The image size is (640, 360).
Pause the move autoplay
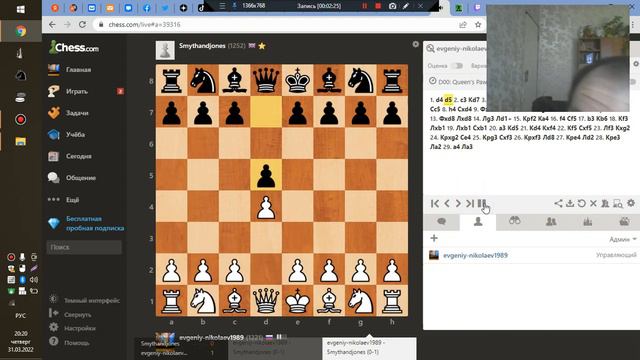click(482, 203)
